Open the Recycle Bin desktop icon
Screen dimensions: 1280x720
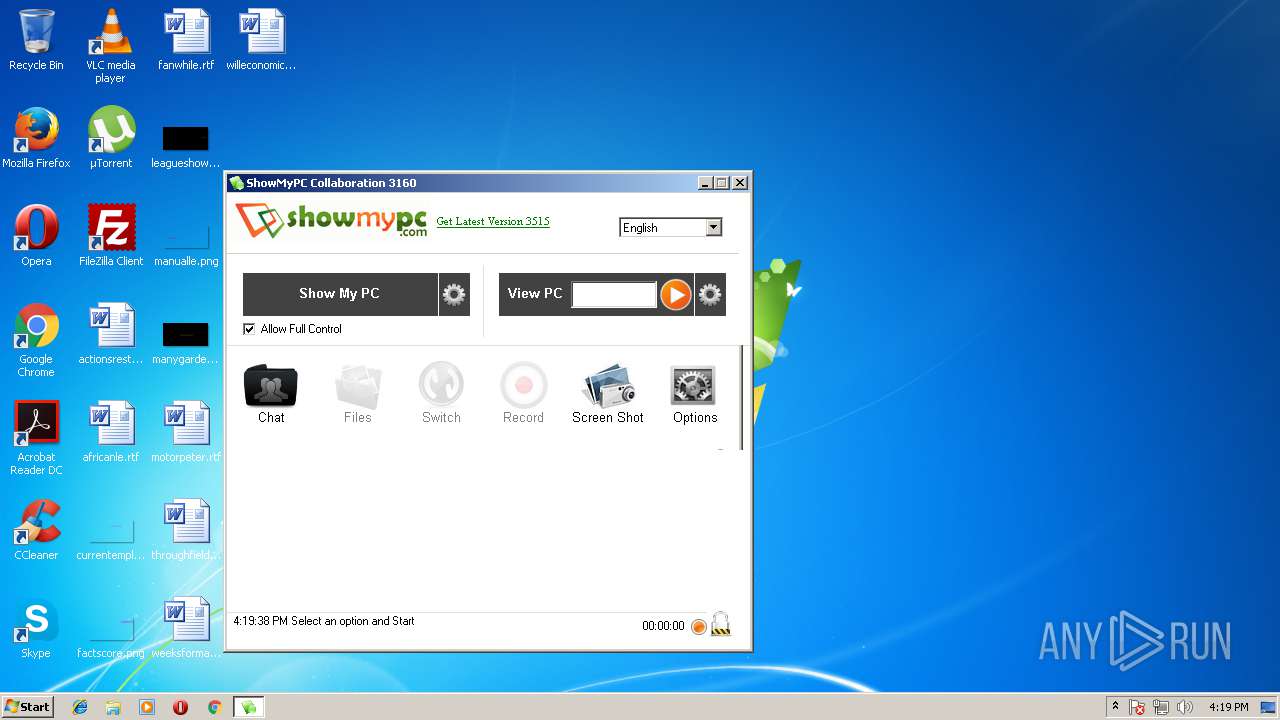(36, 40)
